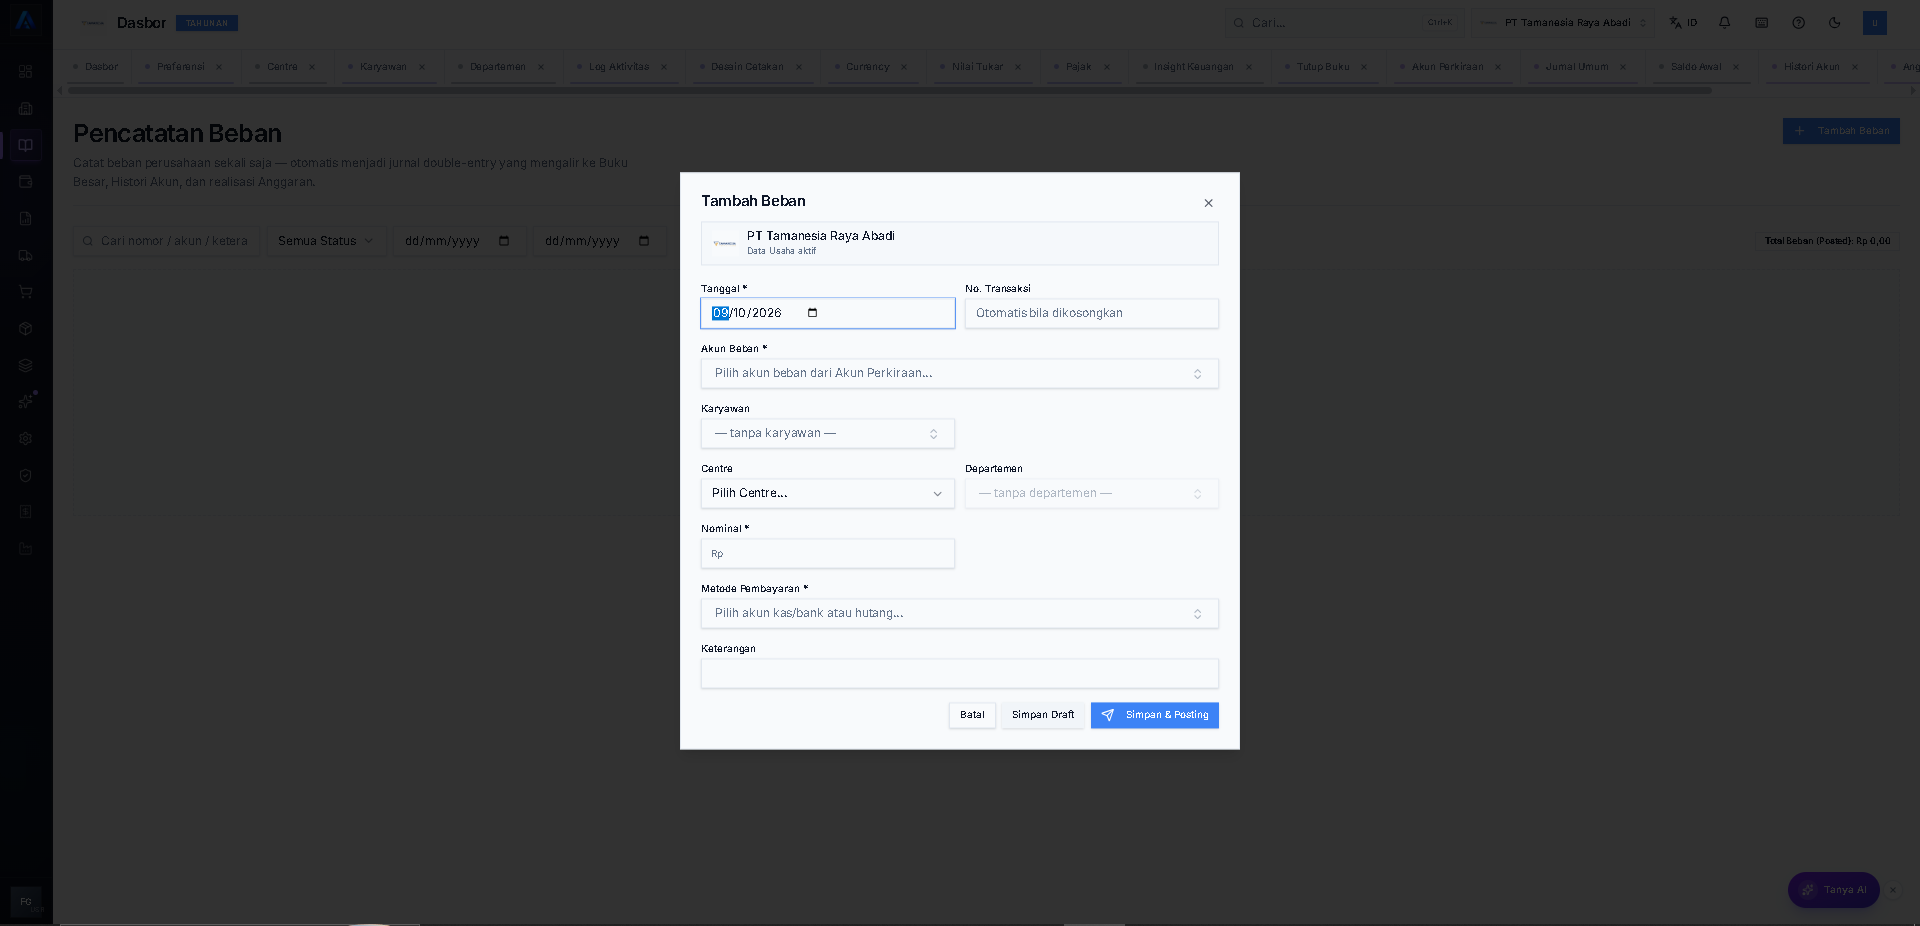Open the package box icon in sidebar
The height and width of the screenshot is (926, 1920).
[26, 329]
